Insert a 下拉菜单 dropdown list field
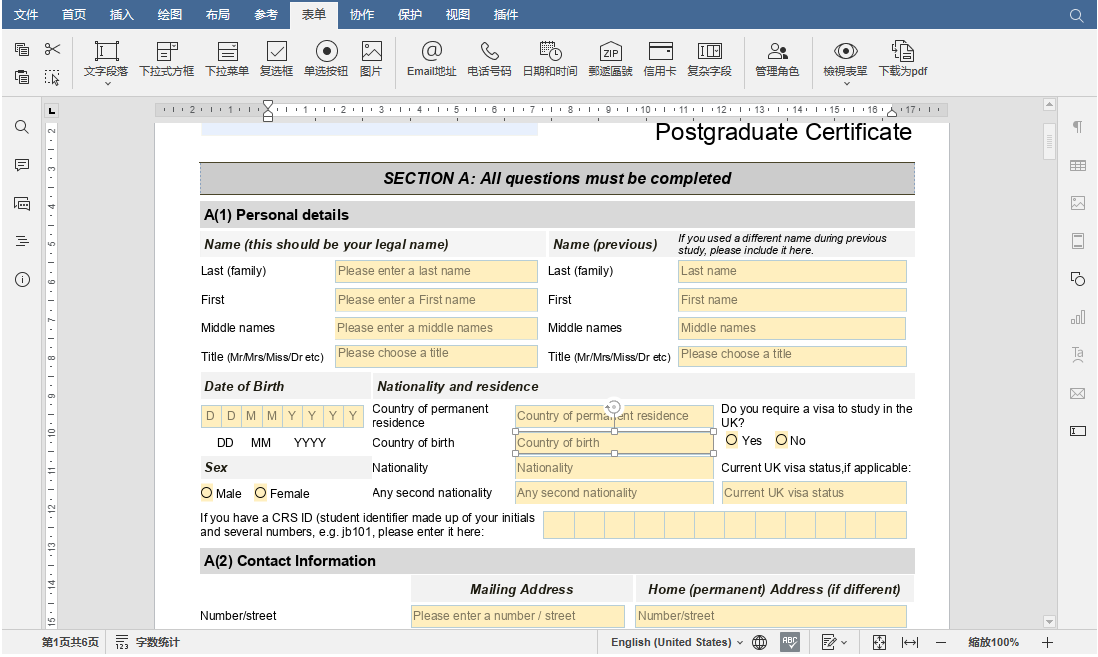Screen dimensions: 1098x657 pyautogui.click(x=227, y=58)
